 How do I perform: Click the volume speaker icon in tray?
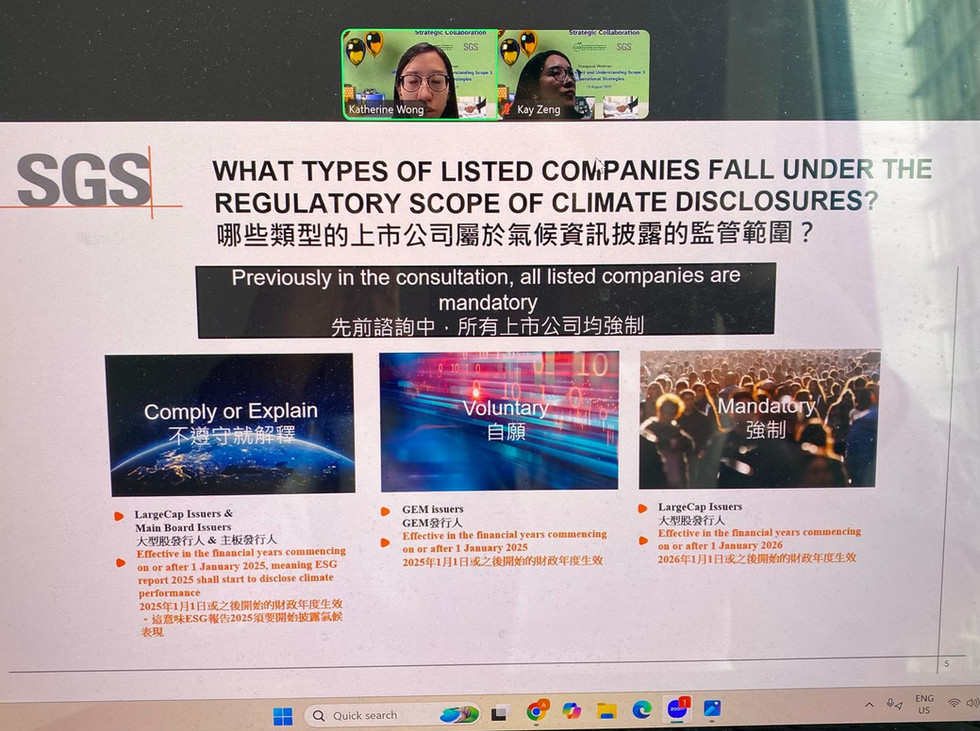[972, 703]
